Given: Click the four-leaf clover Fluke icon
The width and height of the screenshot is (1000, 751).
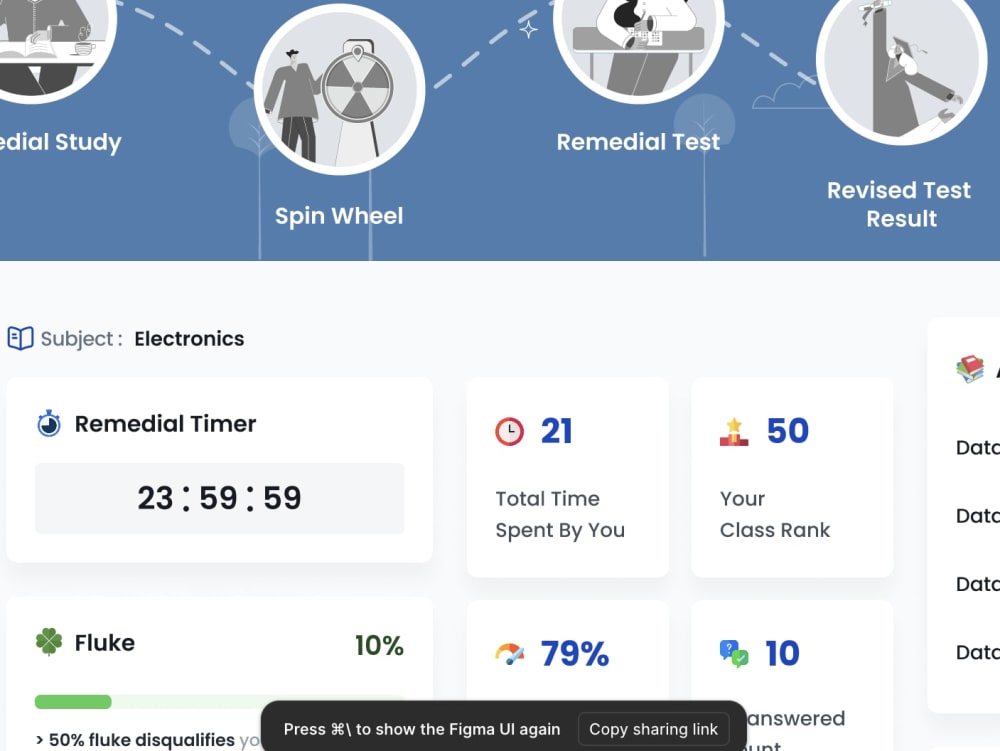Looking at the screenshot, I should (49, 642).
